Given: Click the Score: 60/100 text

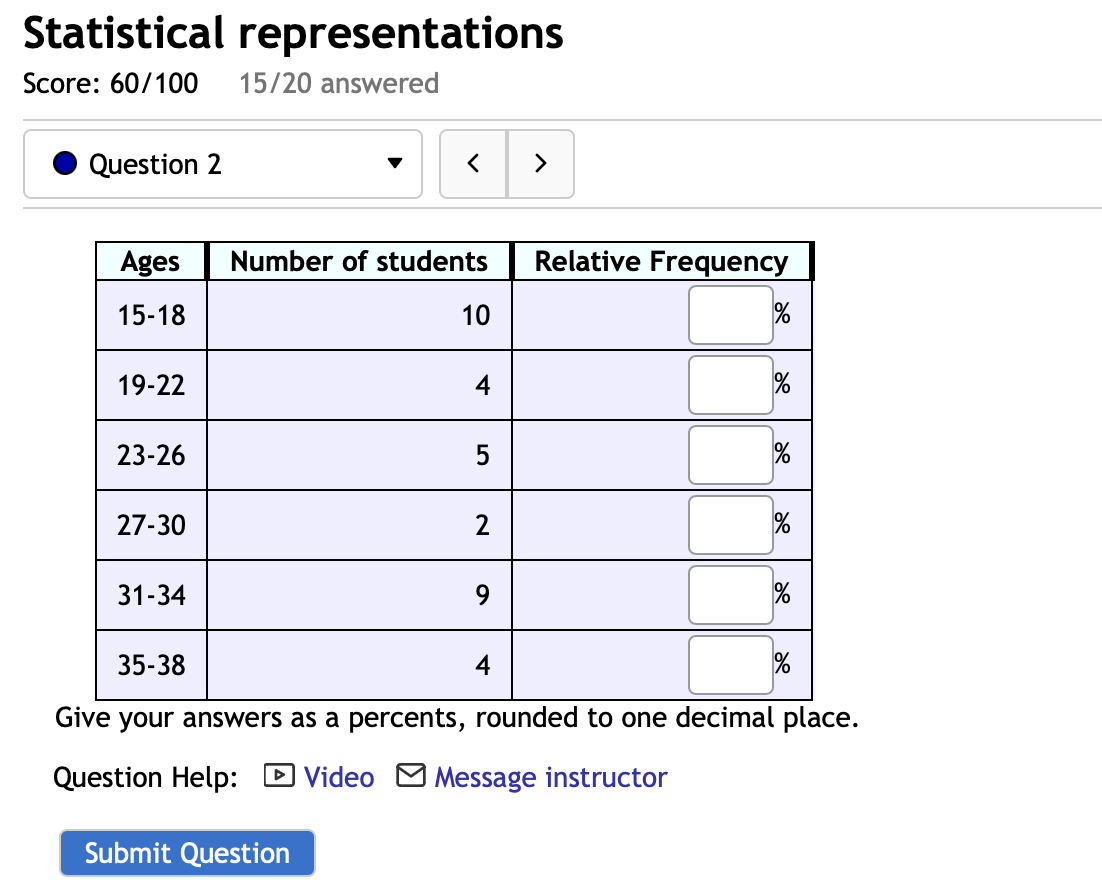Looking at the screenshot, I should tap(110, 84).
